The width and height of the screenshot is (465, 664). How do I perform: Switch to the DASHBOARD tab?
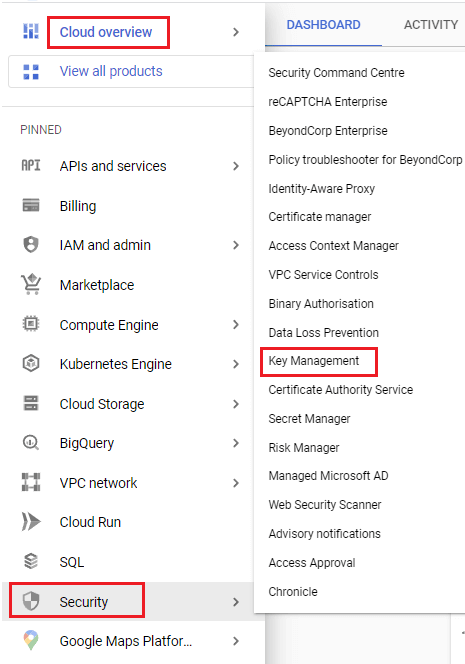[x=324, y=25]
